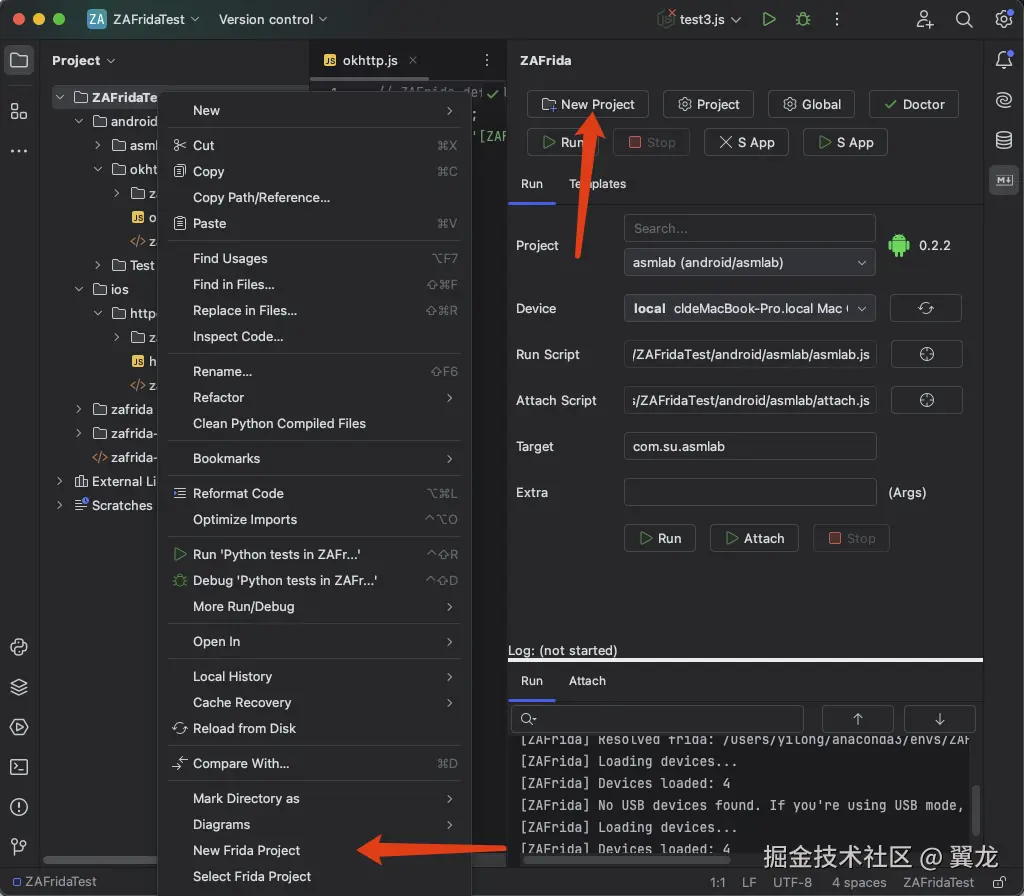Click the S App stop button

[x=746, y=142]
